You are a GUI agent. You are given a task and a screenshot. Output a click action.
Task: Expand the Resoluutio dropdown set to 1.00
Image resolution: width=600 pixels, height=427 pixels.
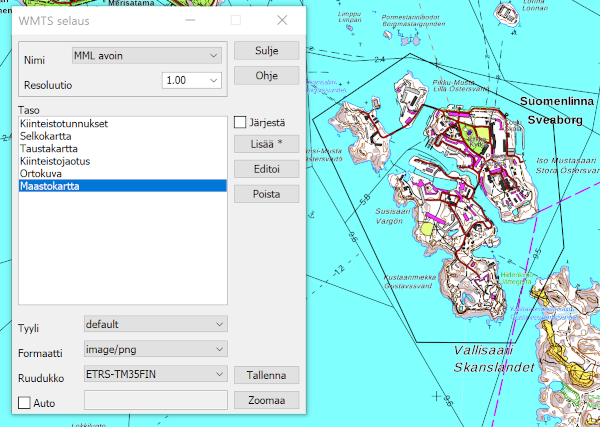192,80
